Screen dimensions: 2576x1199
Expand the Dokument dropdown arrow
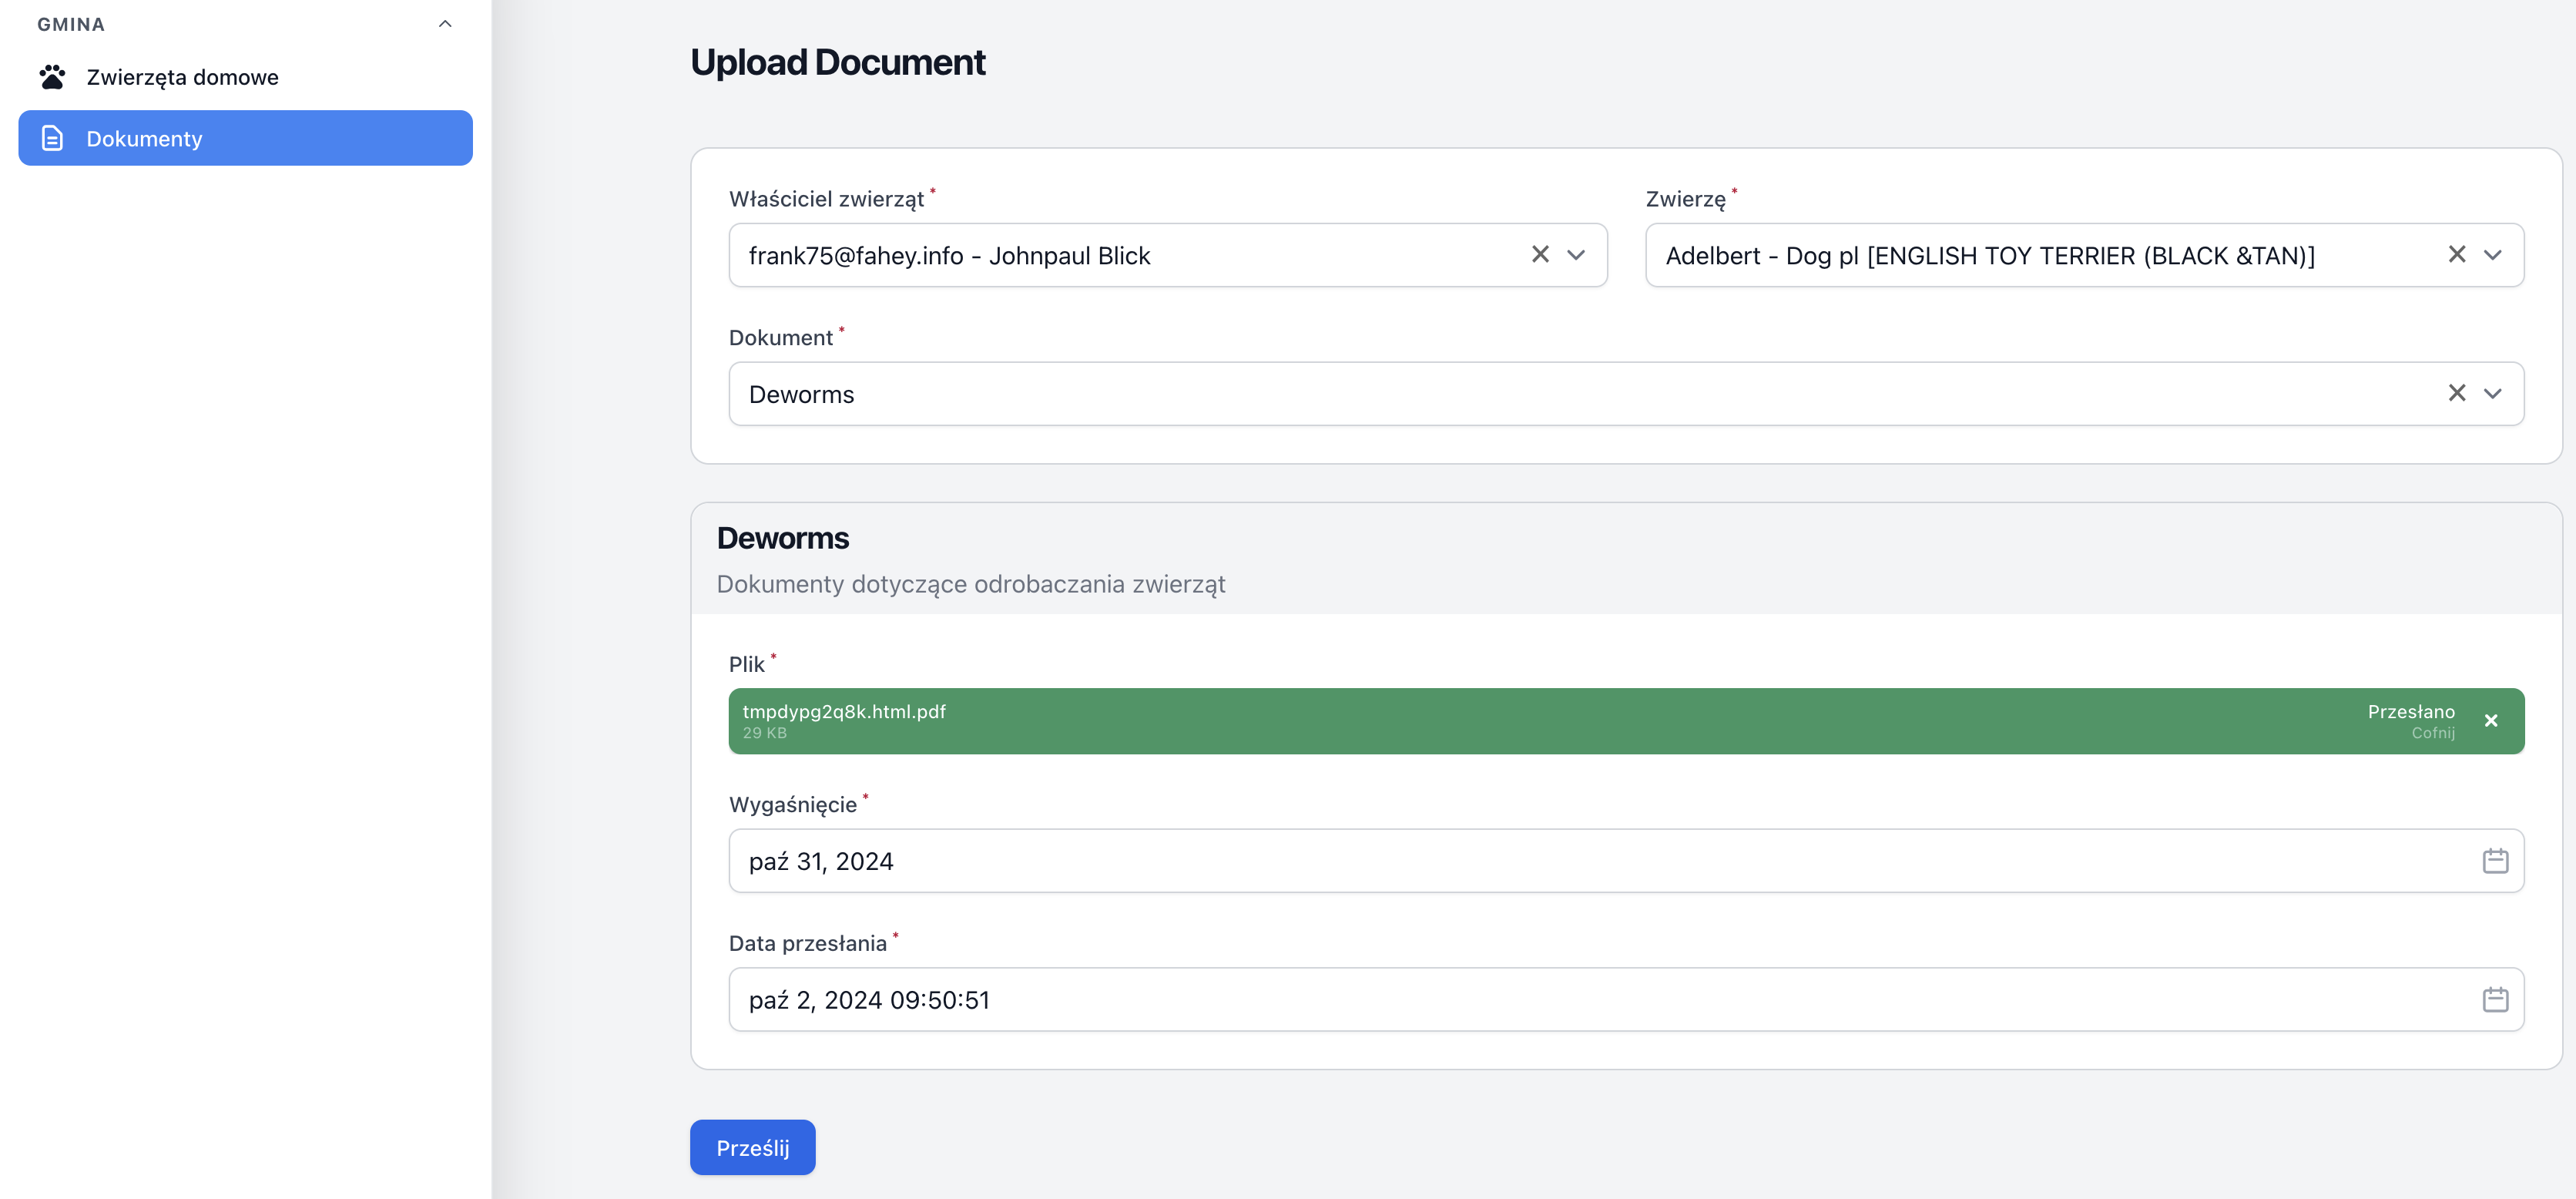coord(2493,394)
